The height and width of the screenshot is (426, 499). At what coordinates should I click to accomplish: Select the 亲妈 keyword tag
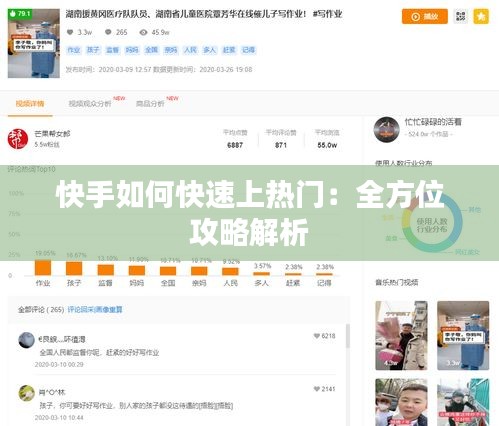(171, 50)
